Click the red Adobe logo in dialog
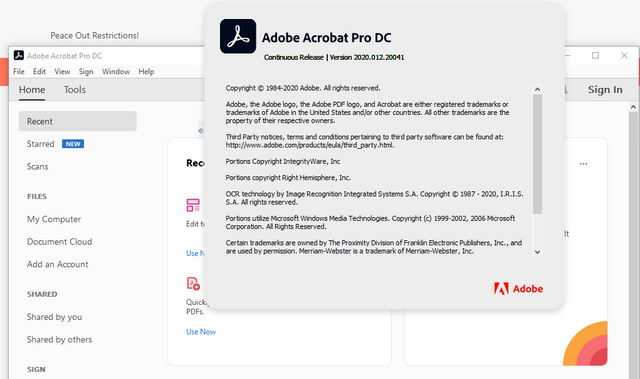 pos(518,288)
